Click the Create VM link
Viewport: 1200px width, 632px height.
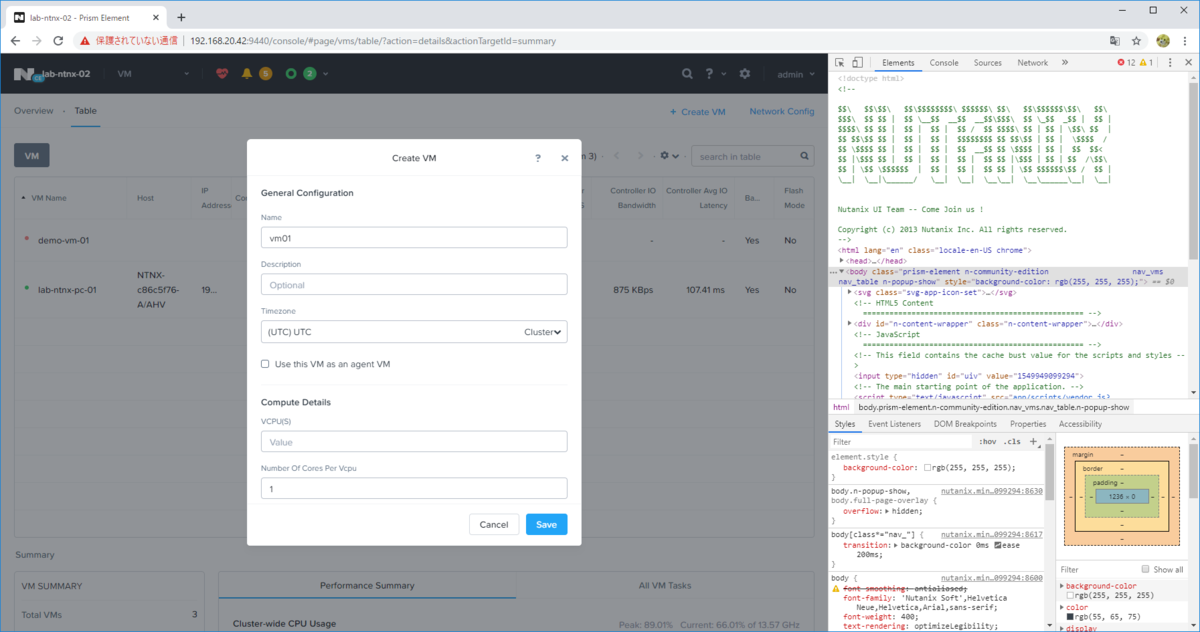(x=697, y=112)
